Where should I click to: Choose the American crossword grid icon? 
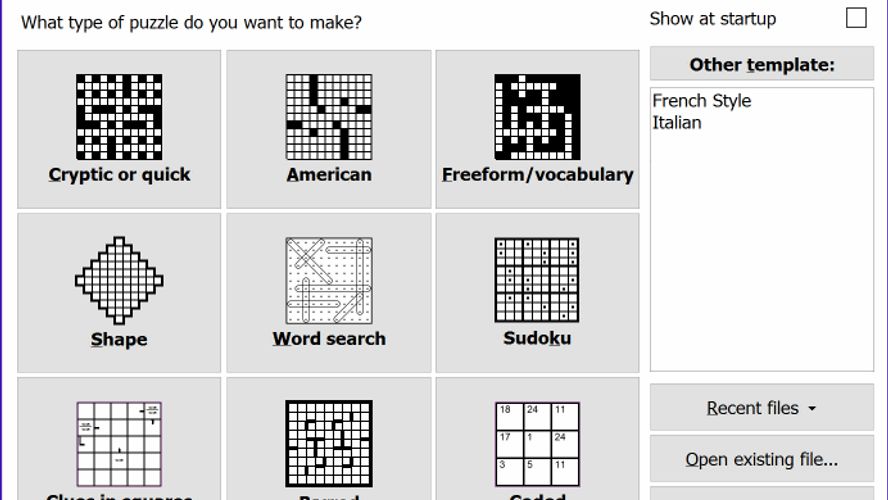(329, 117)
